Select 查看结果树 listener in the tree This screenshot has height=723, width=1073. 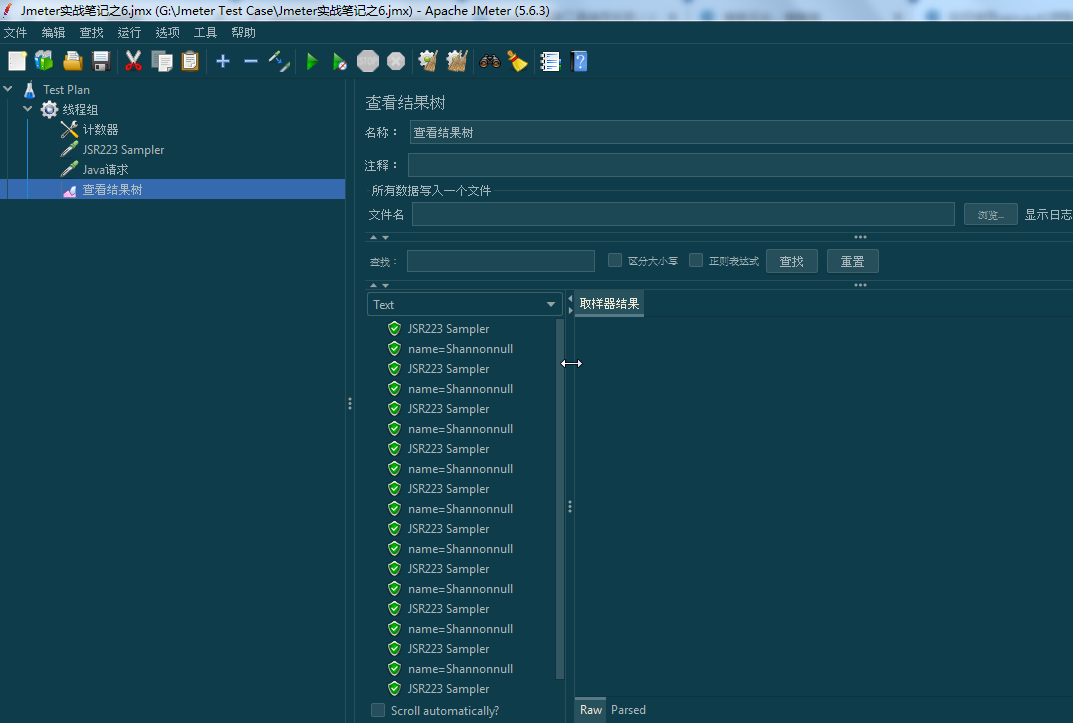coord(112,189)
